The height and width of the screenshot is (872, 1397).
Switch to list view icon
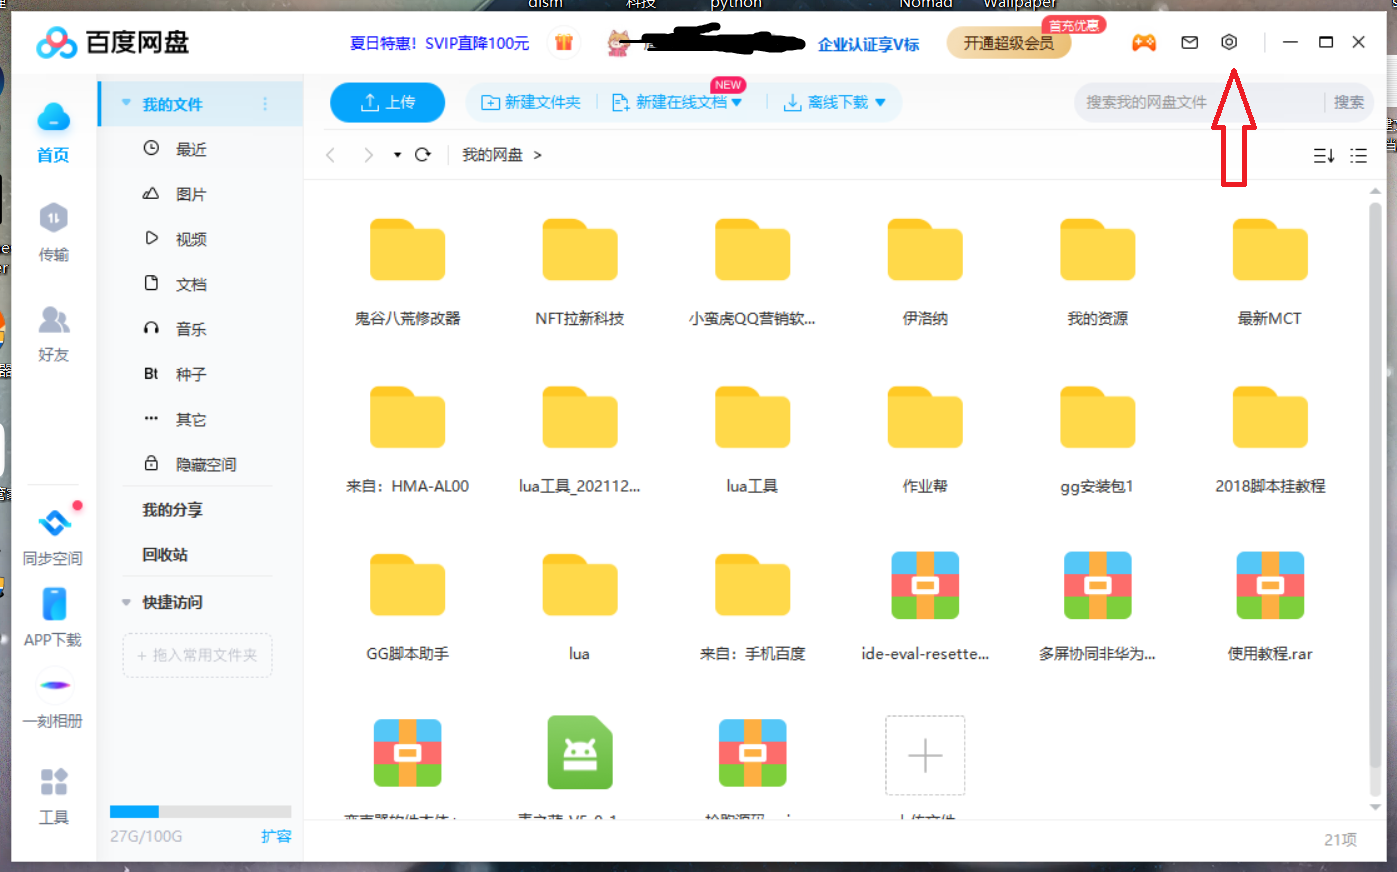[1358, 155]
